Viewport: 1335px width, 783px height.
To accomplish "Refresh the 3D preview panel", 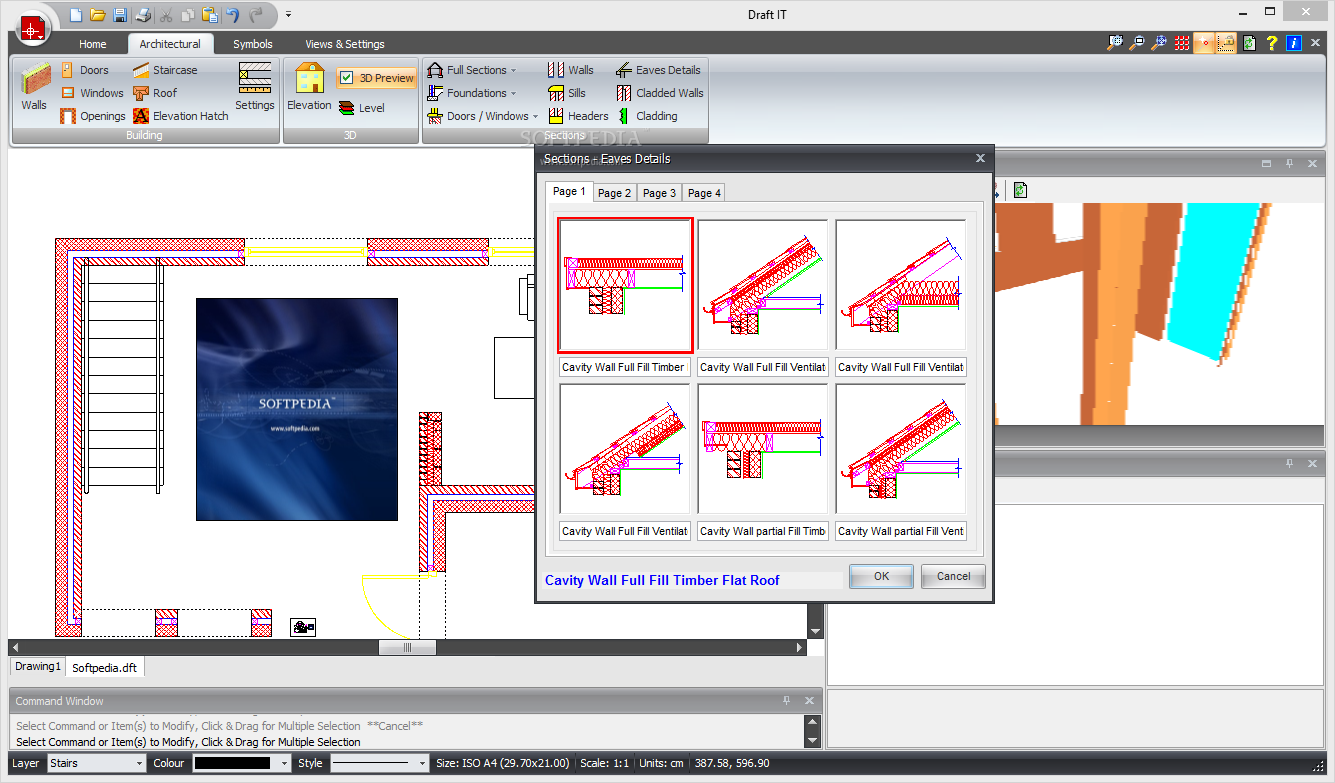I will click(x=1020, y=189).
